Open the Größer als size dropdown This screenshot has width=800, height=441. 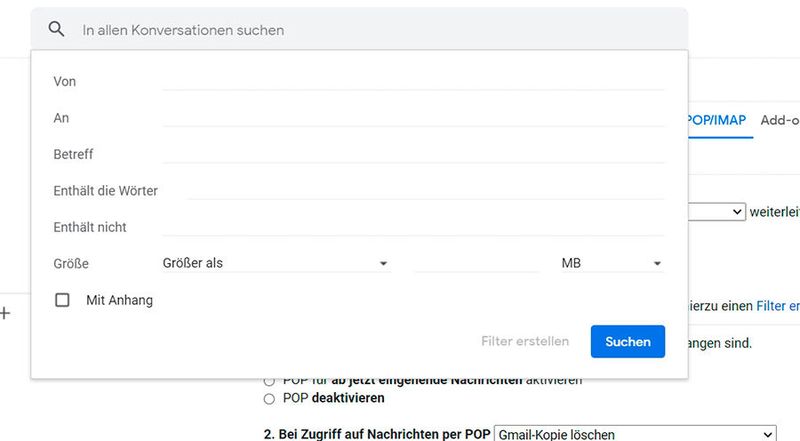[275, 263]
